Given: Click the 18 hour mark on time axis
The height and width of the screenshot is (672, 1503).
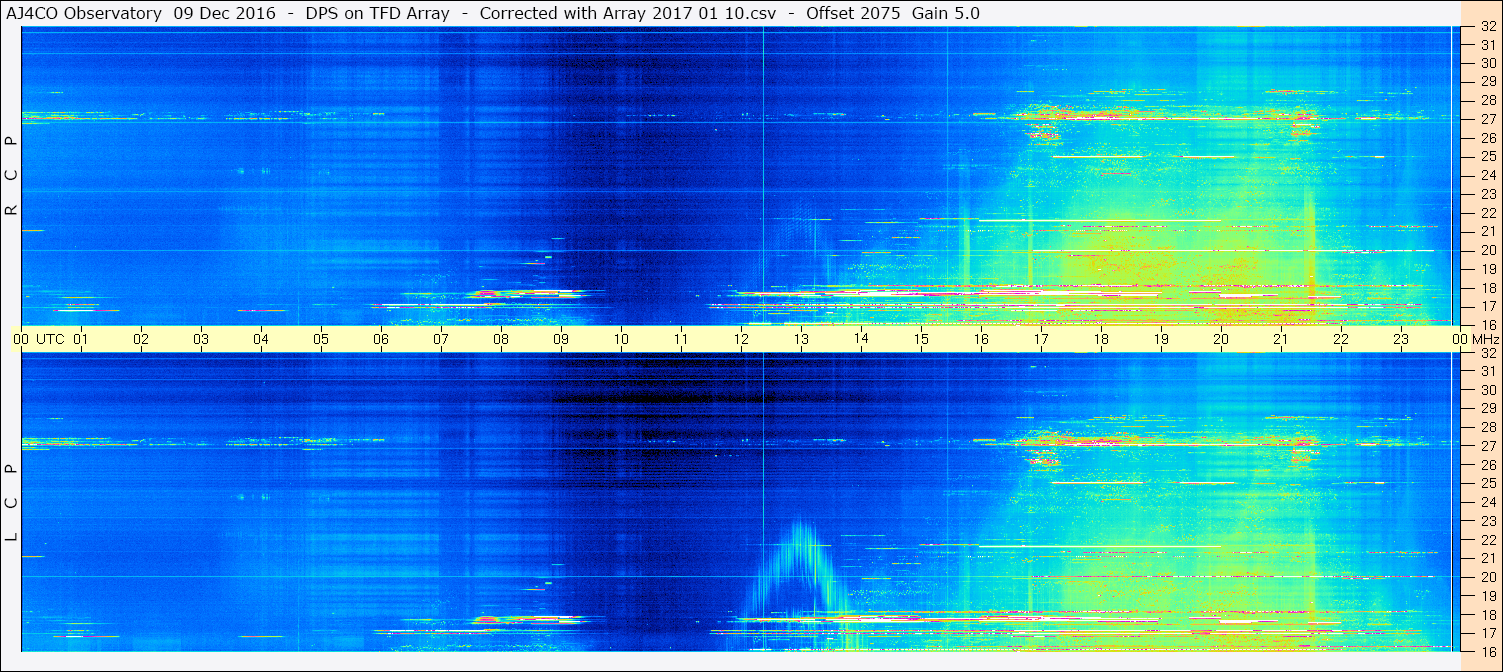Looking at the screenshot, I should (x=1101, y=339).
